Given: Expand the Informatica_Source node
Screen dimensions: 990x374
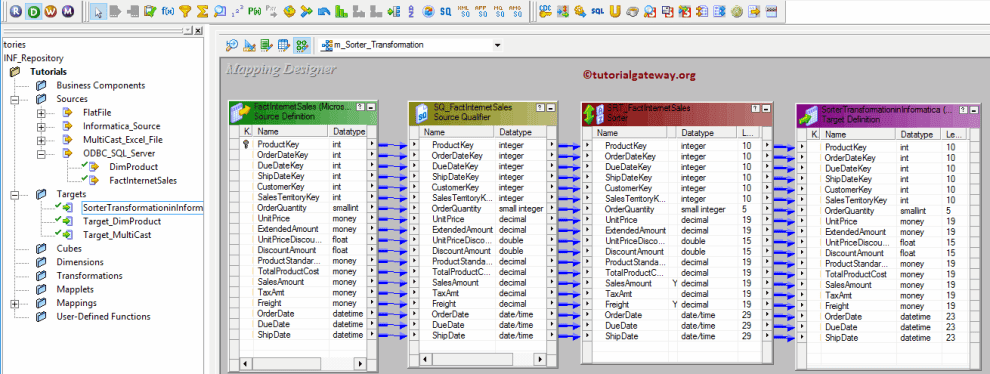Looking at the screenshot, I should click(42, 126).
